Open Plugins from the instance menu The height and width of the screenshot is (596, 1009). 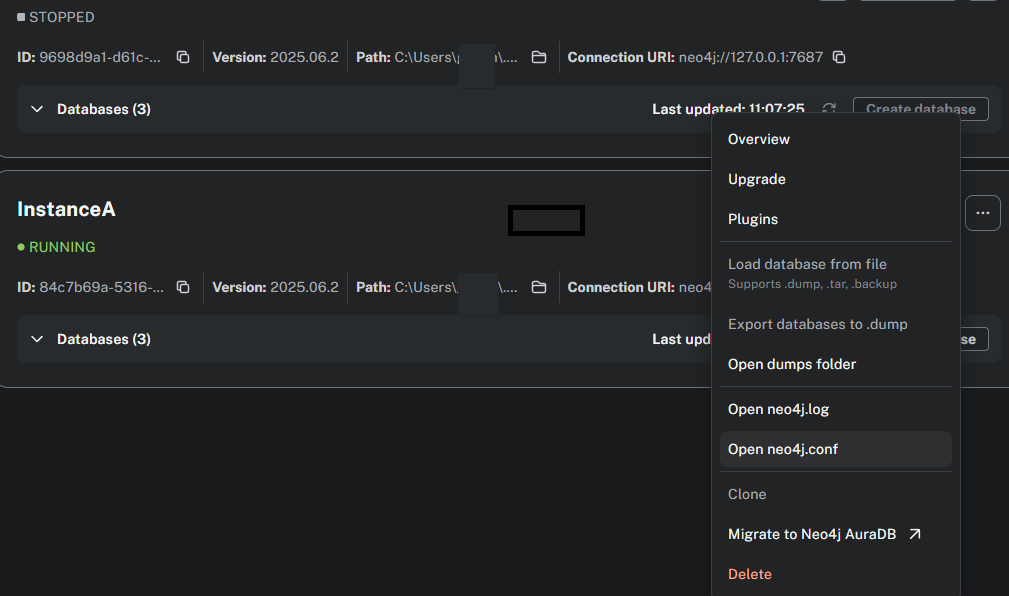pos(753,219)
